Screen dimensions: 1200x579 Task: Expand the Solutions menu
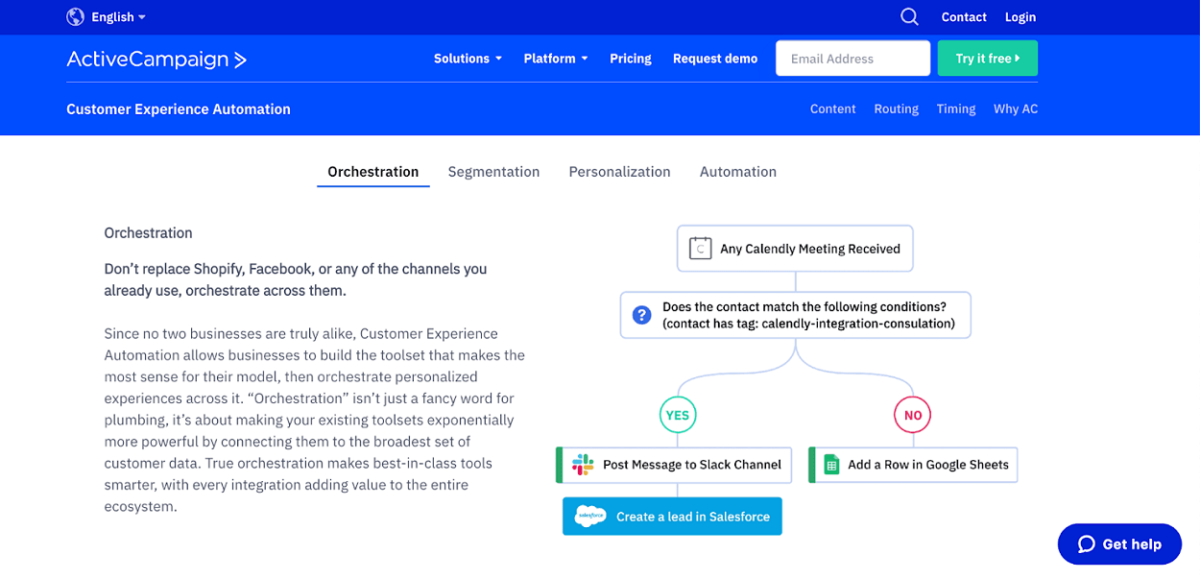coord(467,58)
